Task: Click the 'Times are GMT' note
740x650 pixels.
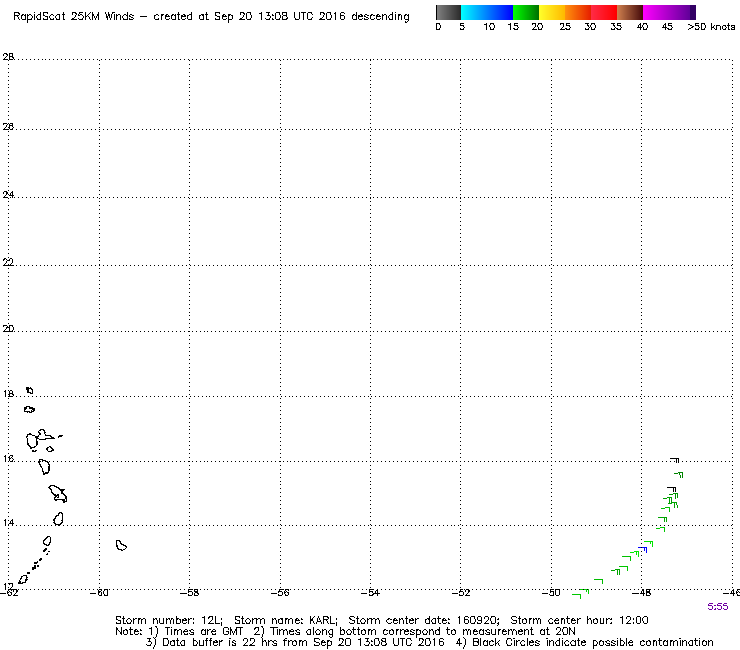Action: click(x=203, y=632)
